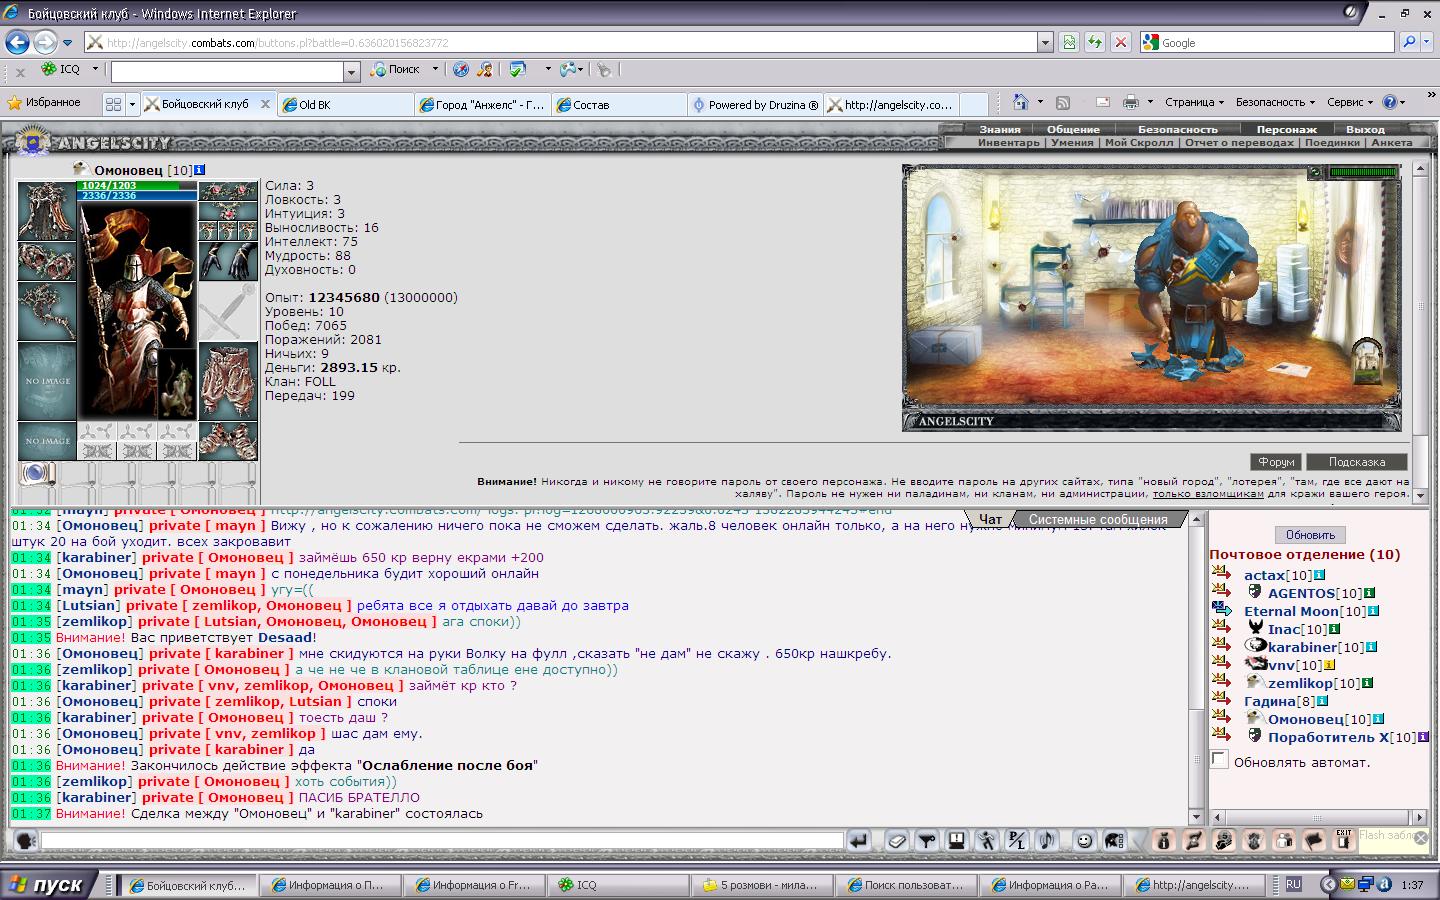Switch to 'Системные сообщения' chat tab
This screenshot has width=1440, height=900.
click(x=1097, y=519)
